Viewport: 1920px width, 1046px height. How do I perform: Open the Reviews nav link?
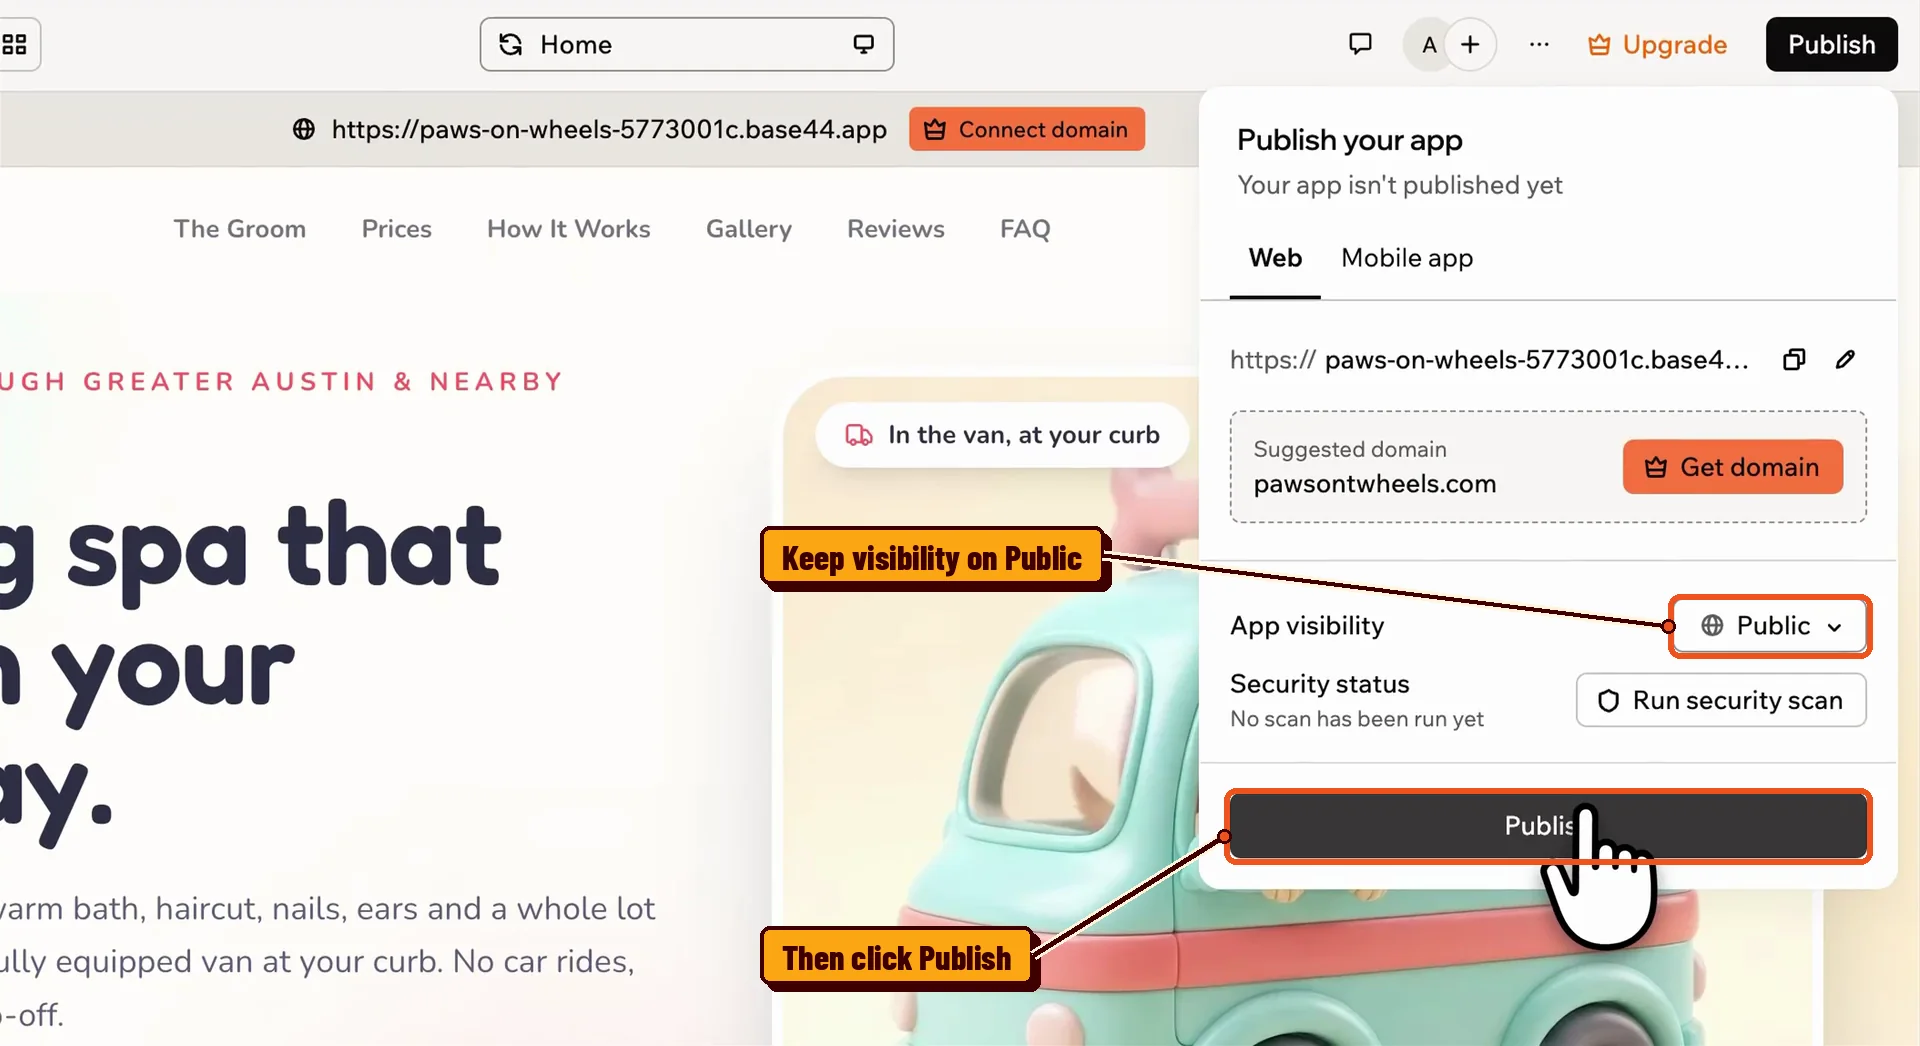pyautogui.click(x=896, y=229)
